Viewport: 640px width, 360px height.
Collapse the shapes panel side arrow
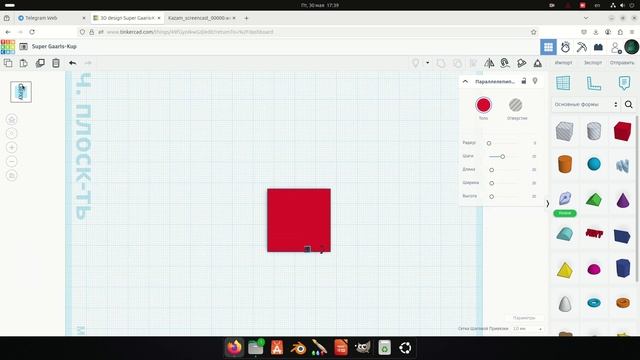pyautogui.click(x=548, y=203)
